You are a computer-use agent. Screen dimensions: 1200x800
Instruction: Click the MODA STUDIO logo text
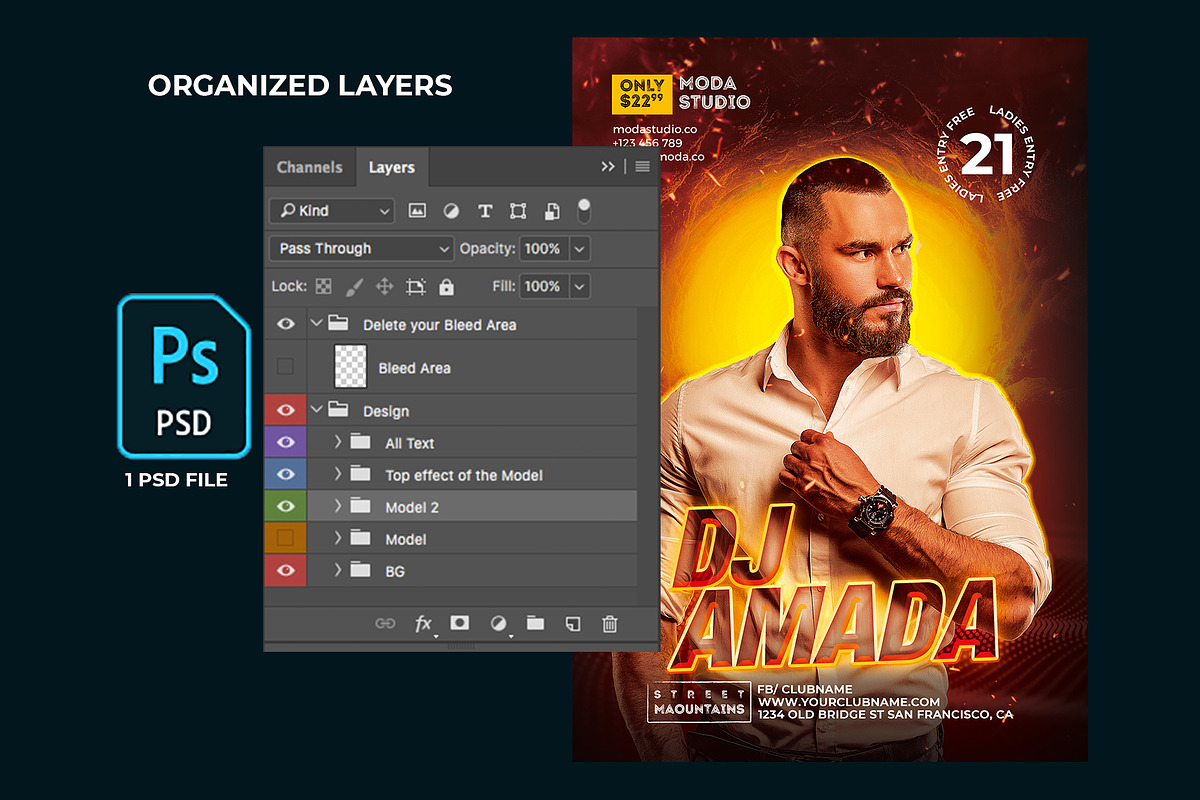click(x=714, y=93)
